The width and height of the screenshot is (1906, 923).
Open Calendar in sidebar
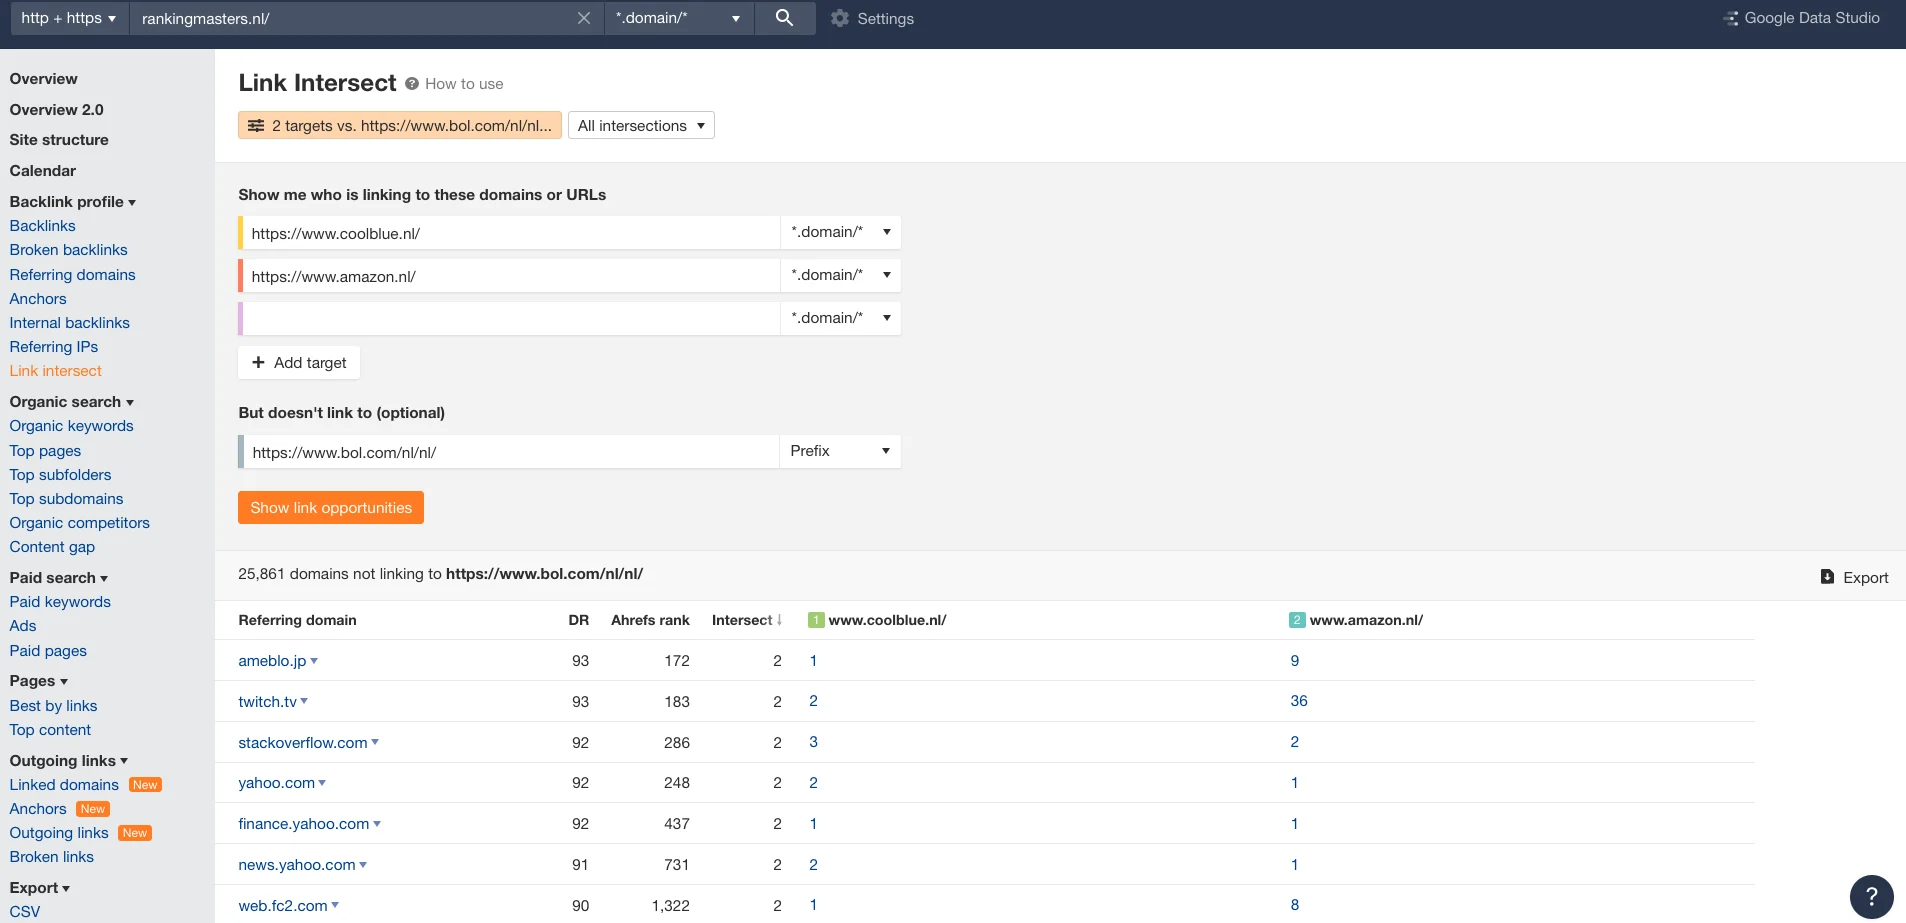pyautogui.click(x=42, y=171)
